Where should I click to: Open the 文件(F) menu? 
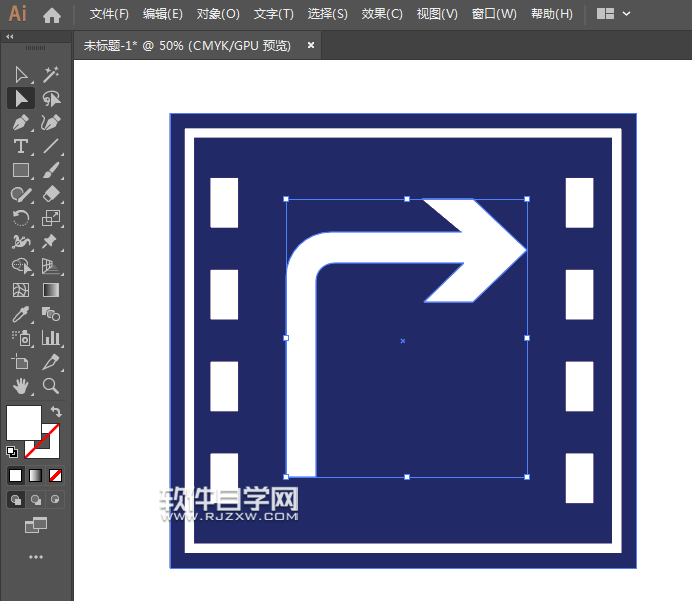pos(109,14)
